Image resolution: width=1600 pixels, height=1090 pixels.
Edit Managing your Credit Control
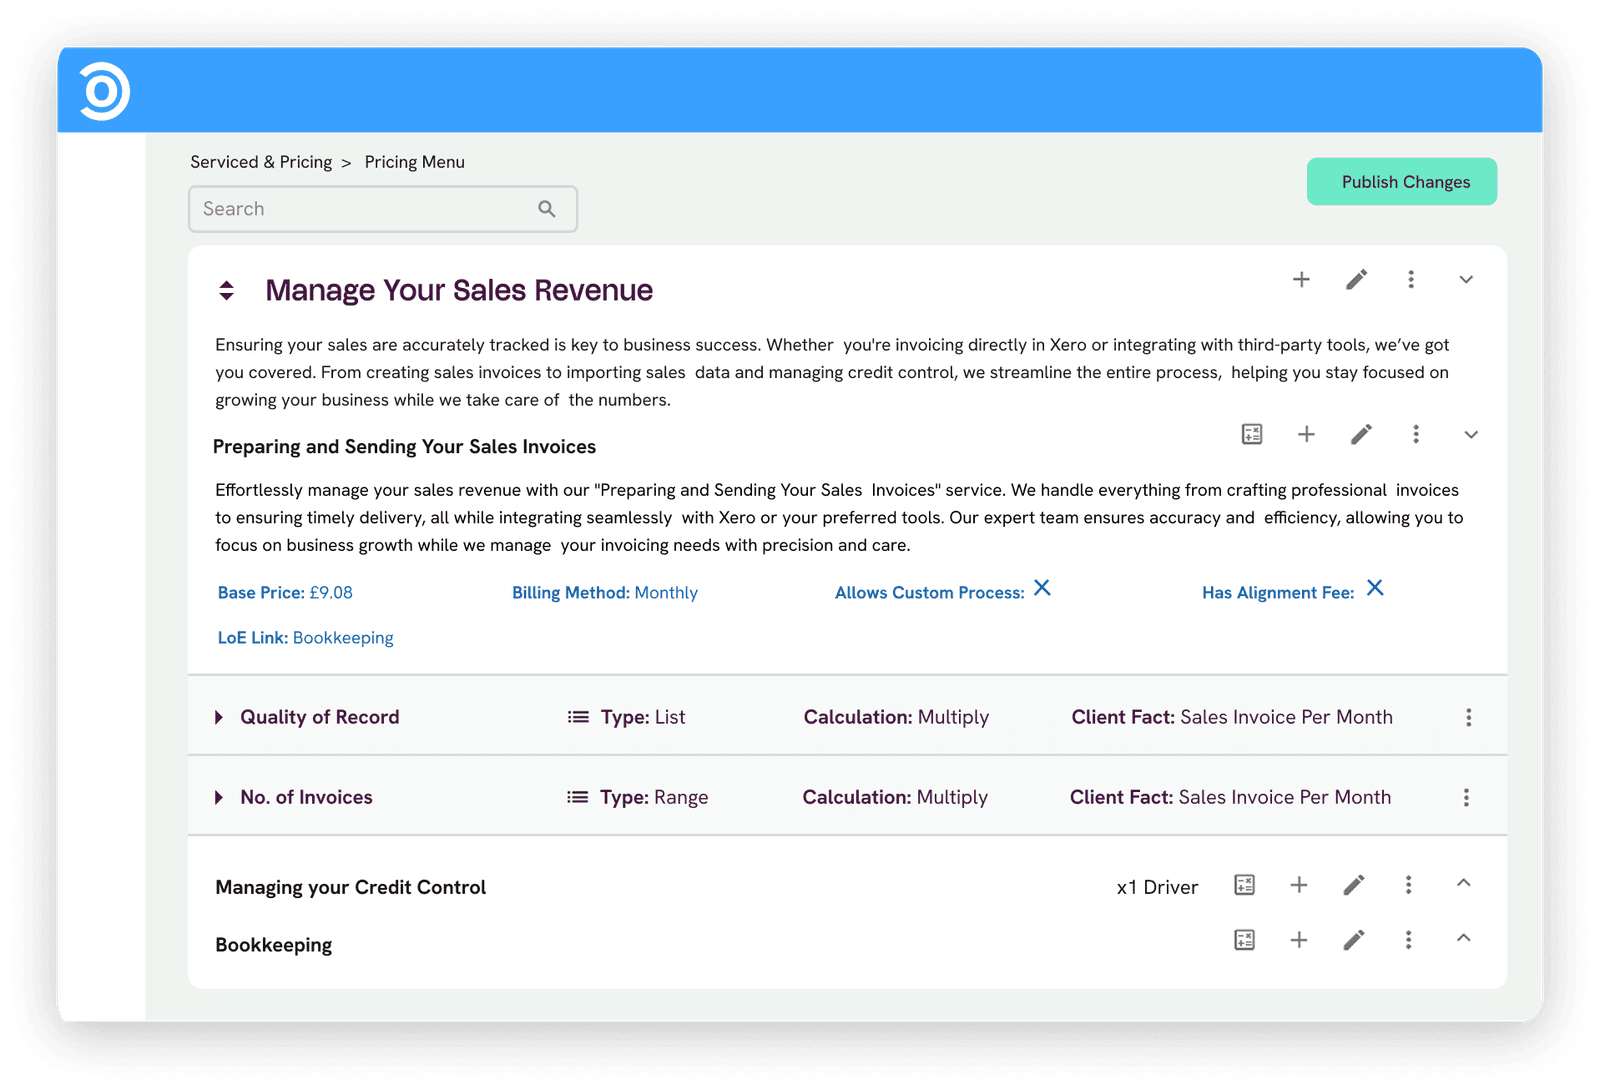pyautogui.click(x=1354, y=885)
